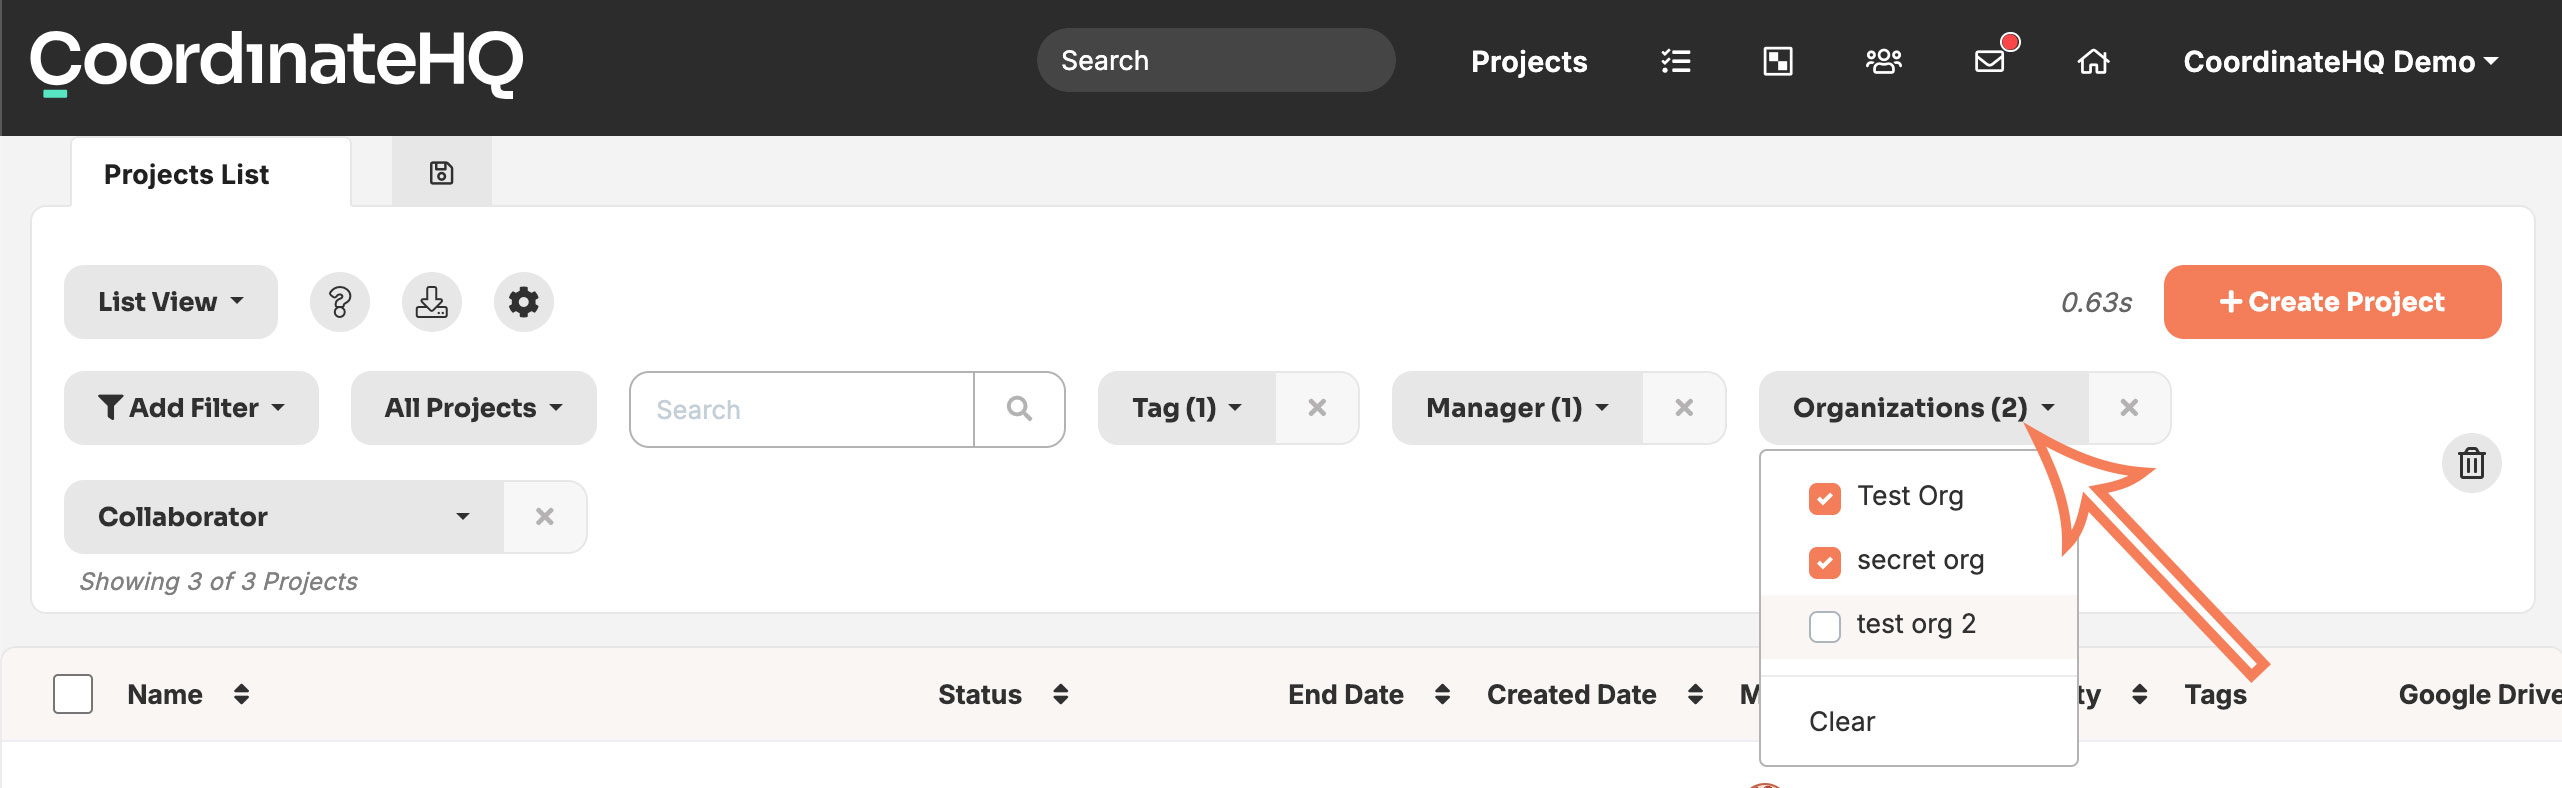The image size is (2562, 788).
Task: Collapse the Organizations (2) dropdown
Action: 1924,408
